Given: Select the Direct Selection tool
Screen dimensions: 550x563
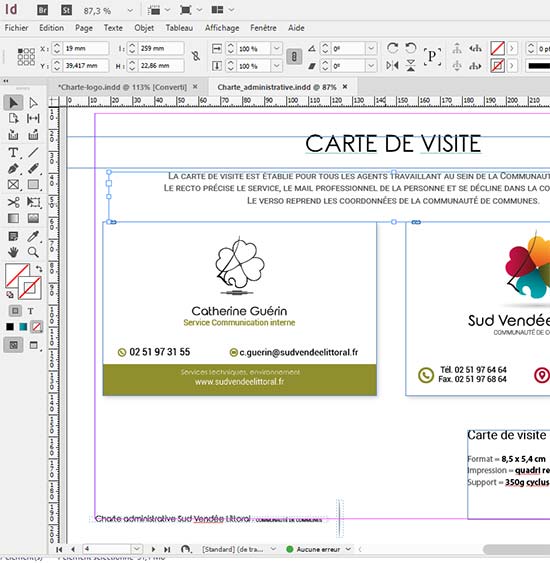Looking at the screenshot, I should click(33, 103).
